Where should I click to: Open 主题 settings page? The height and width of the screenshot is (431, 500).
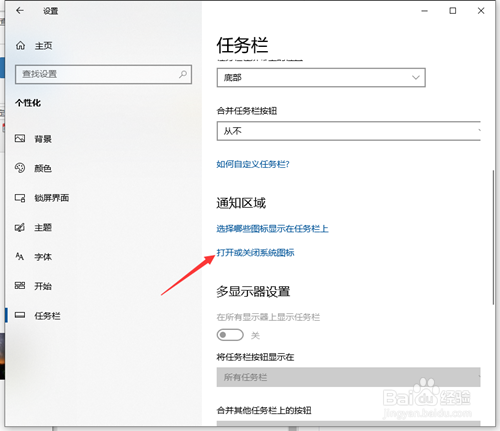point(43,227)
